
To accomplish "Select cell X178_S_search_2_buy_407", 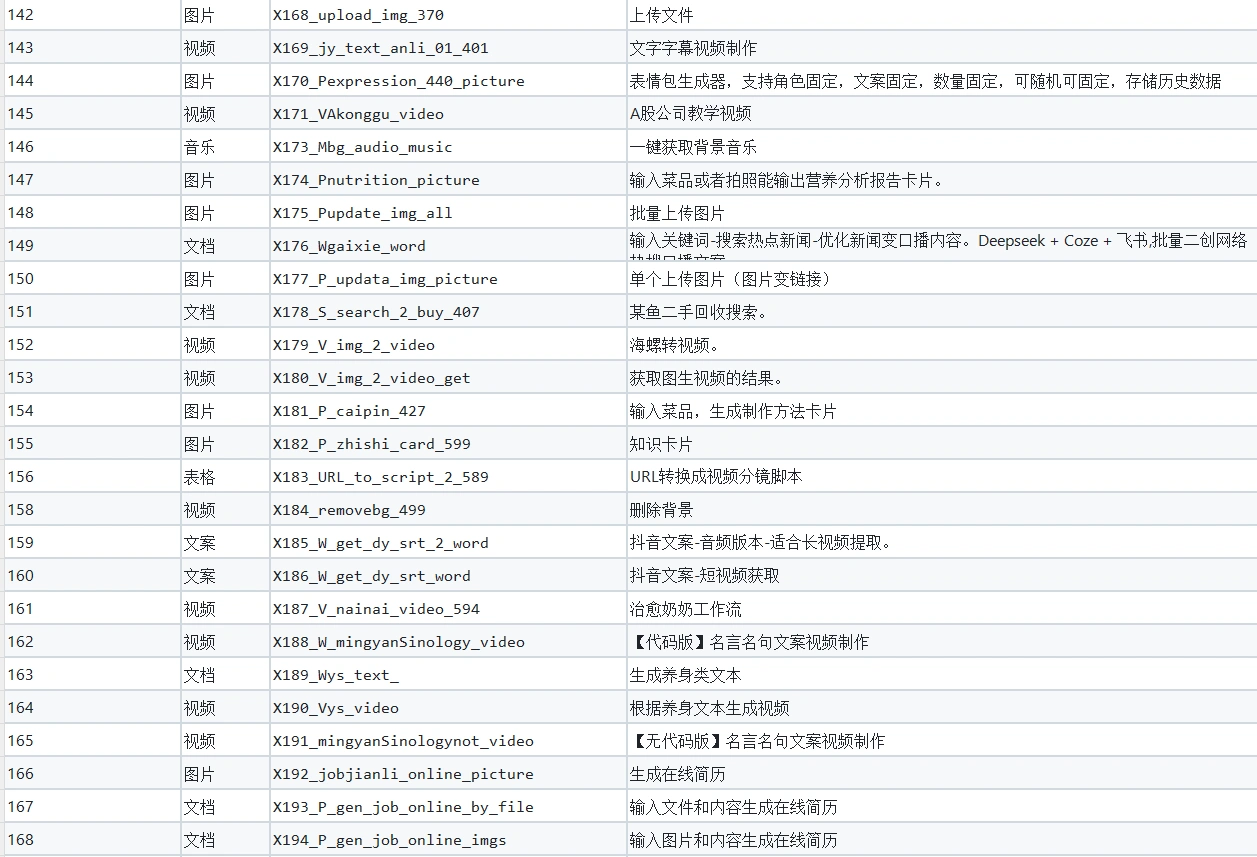I will click(x=376, y=312).
